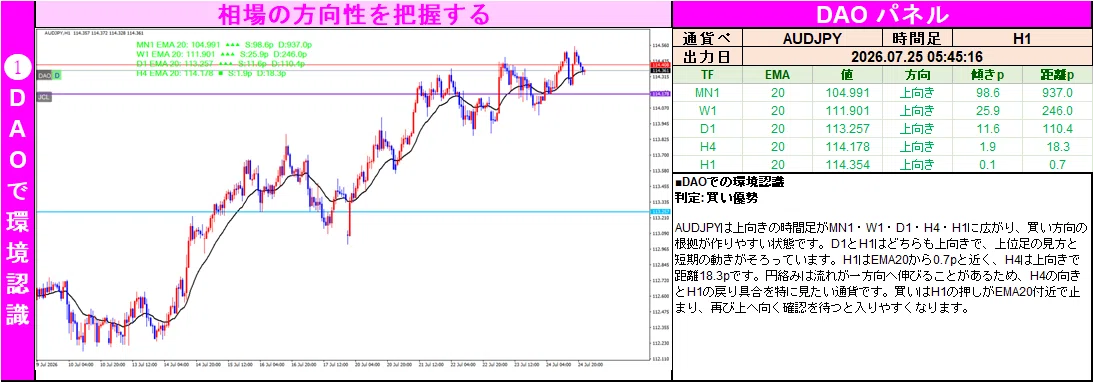Screen dimensions: 1093x382
Task: Select the red 114.408 price tag
Action: 659,65
